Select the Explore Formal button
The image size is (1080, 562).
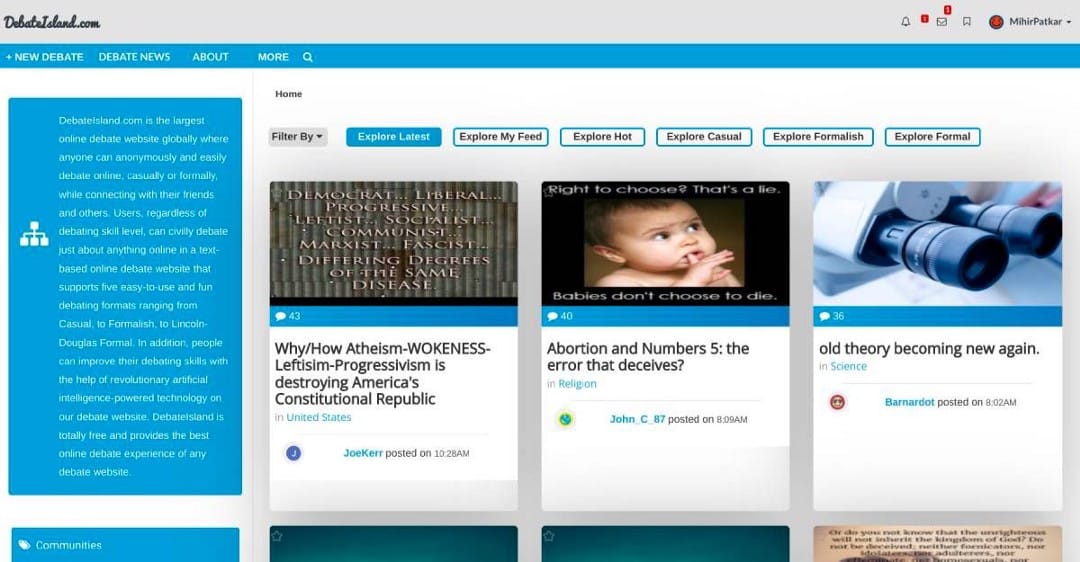933,137
